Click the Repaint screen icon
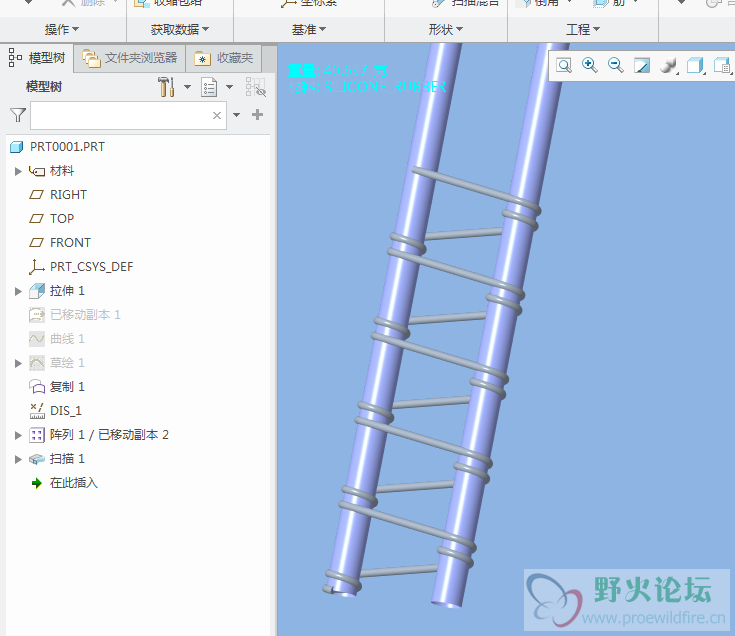Image resolution: width=735 pixels, height=636 pixels. pyautogui.click(x=642, y=65)
